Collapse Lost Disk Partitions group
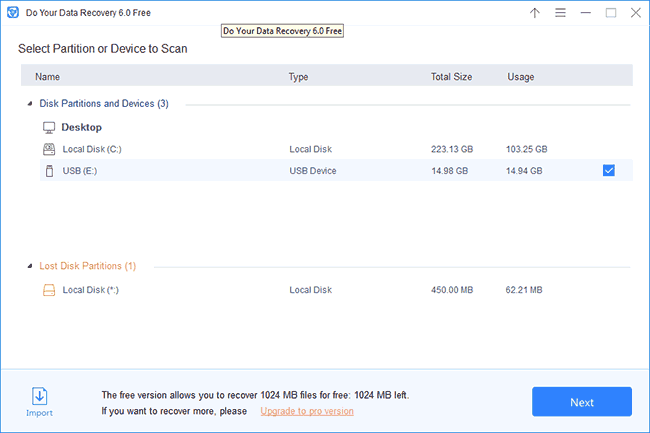 pos(30,266)
